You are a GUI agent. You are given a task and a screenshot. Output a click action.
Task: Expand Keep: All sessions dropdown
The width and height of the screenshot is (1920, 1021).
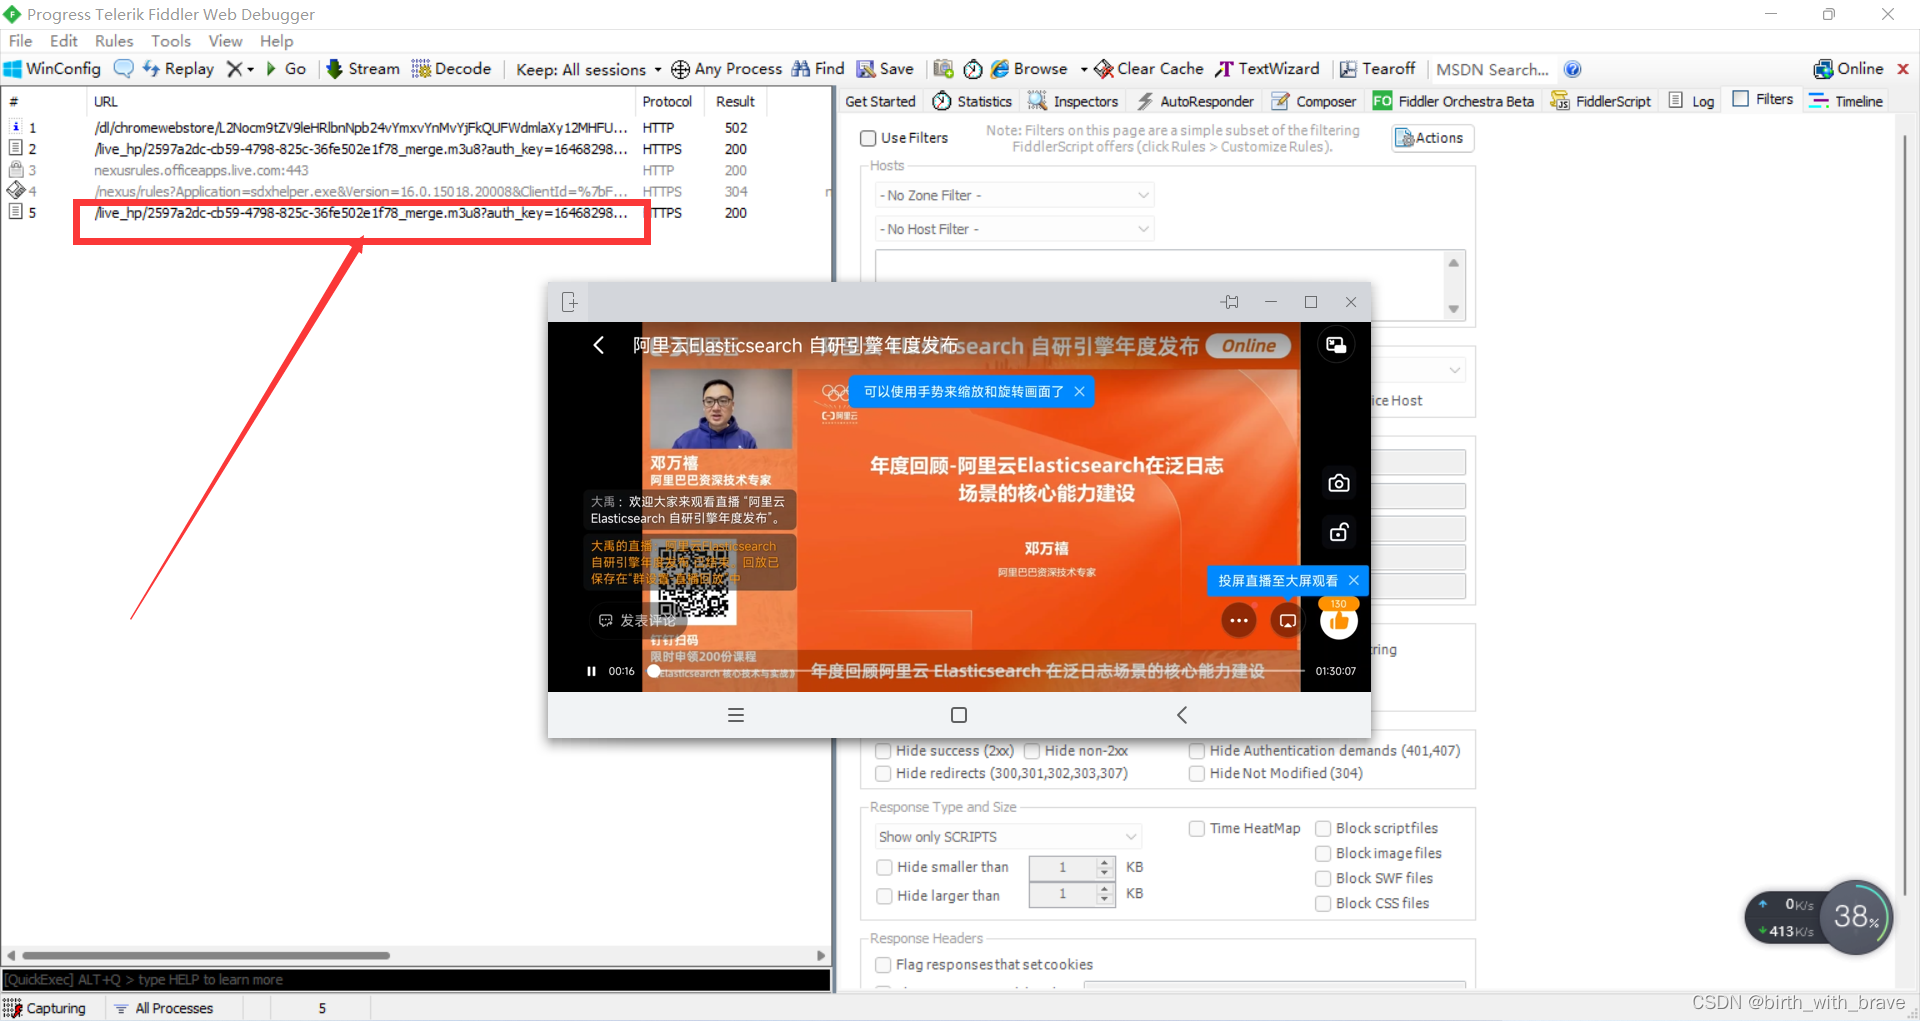tap(588, 69)
